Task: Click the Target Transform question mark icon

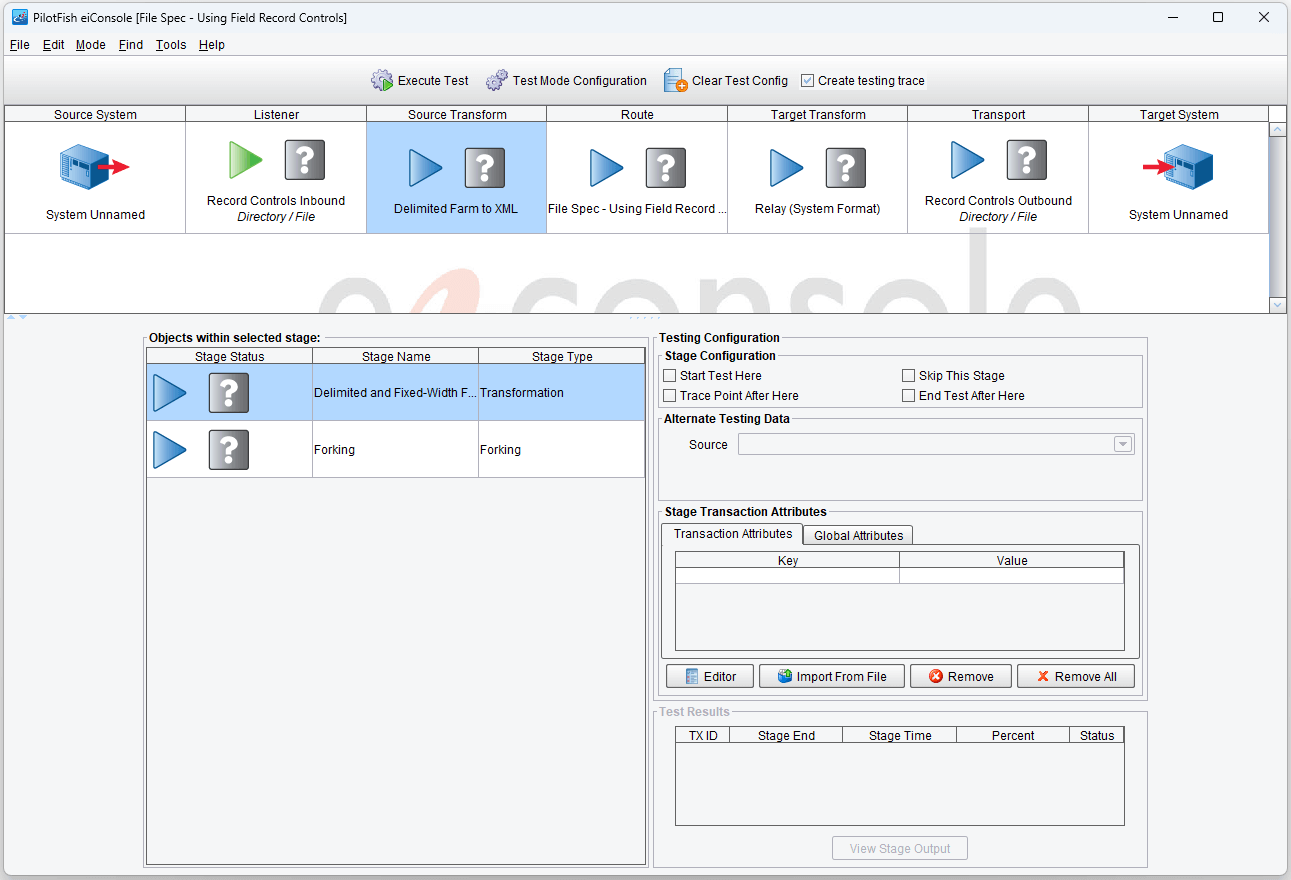Action: 846,168
